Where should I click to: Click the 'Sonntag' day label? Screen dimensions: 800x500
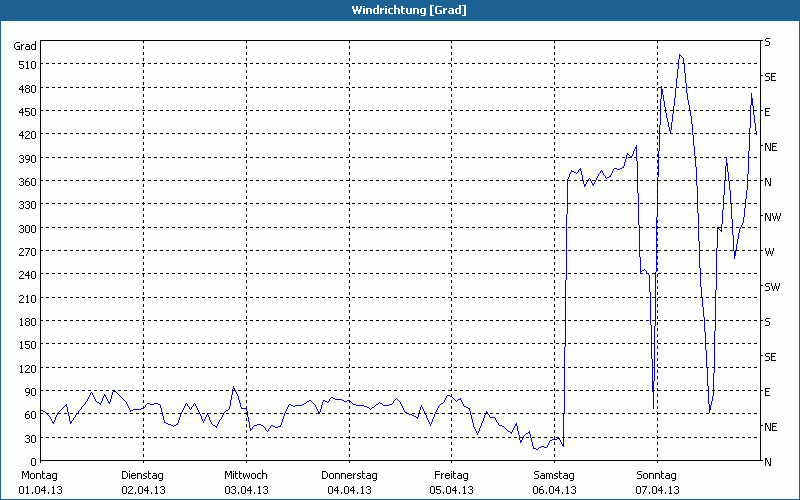(657, 476)
